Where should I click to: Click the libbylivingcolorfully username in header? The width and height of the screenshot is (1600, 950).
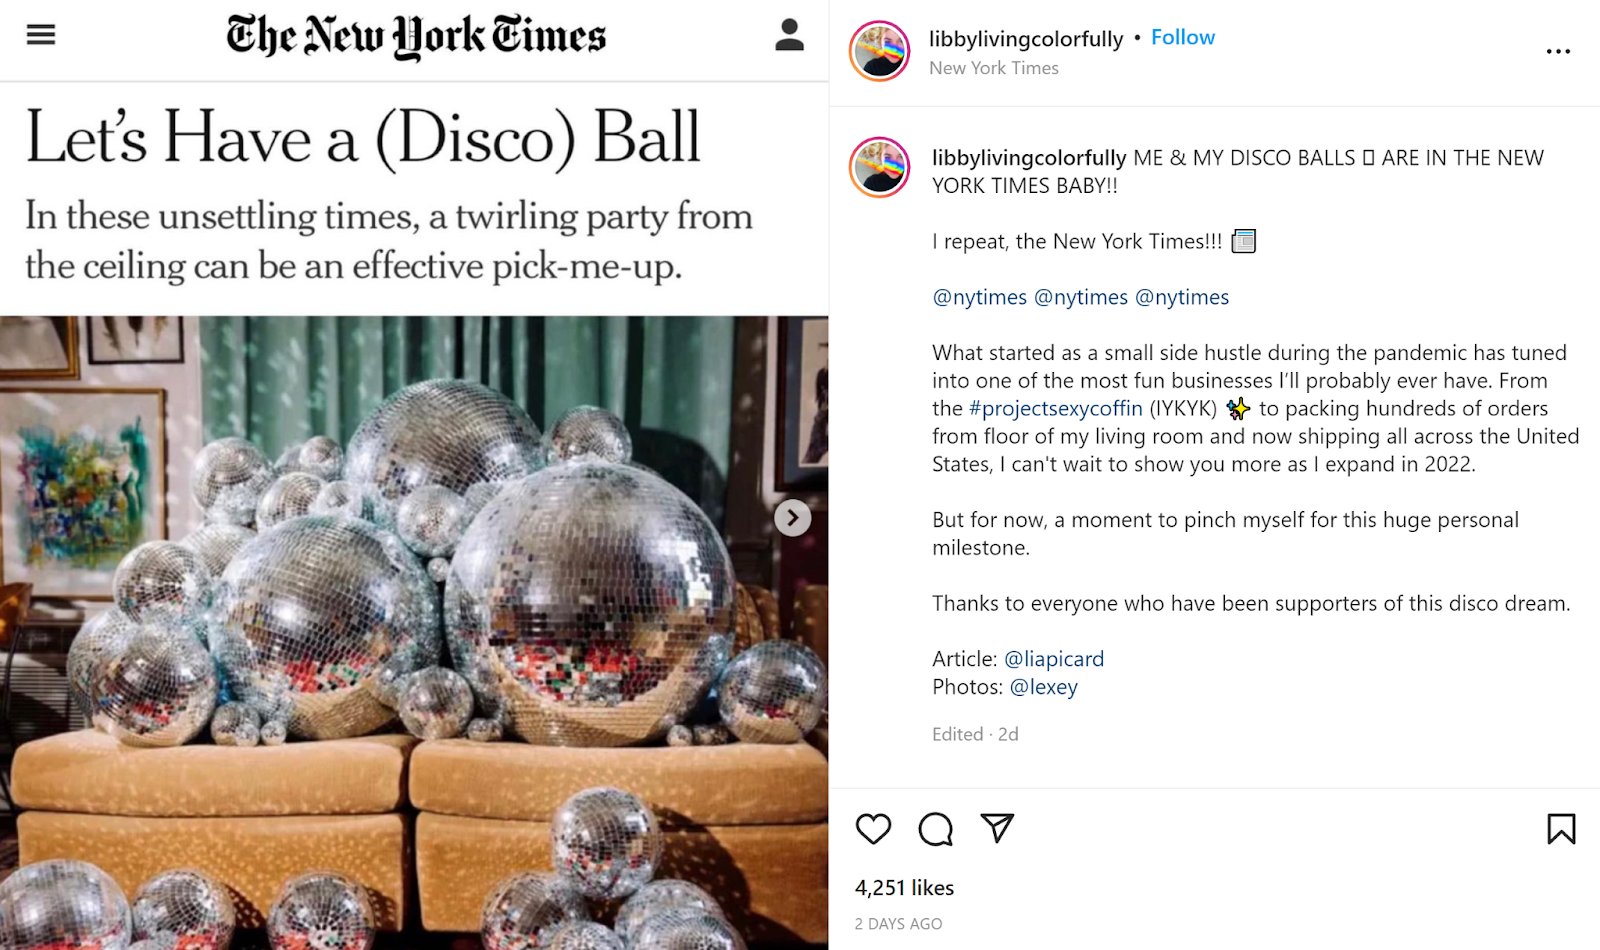pos(1026,39)
